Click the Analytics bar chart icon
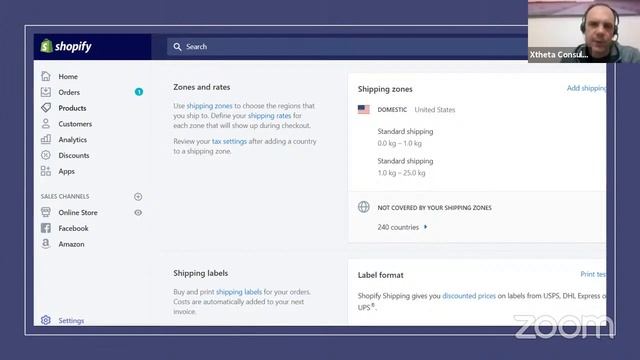 click(x=46, y=139)
